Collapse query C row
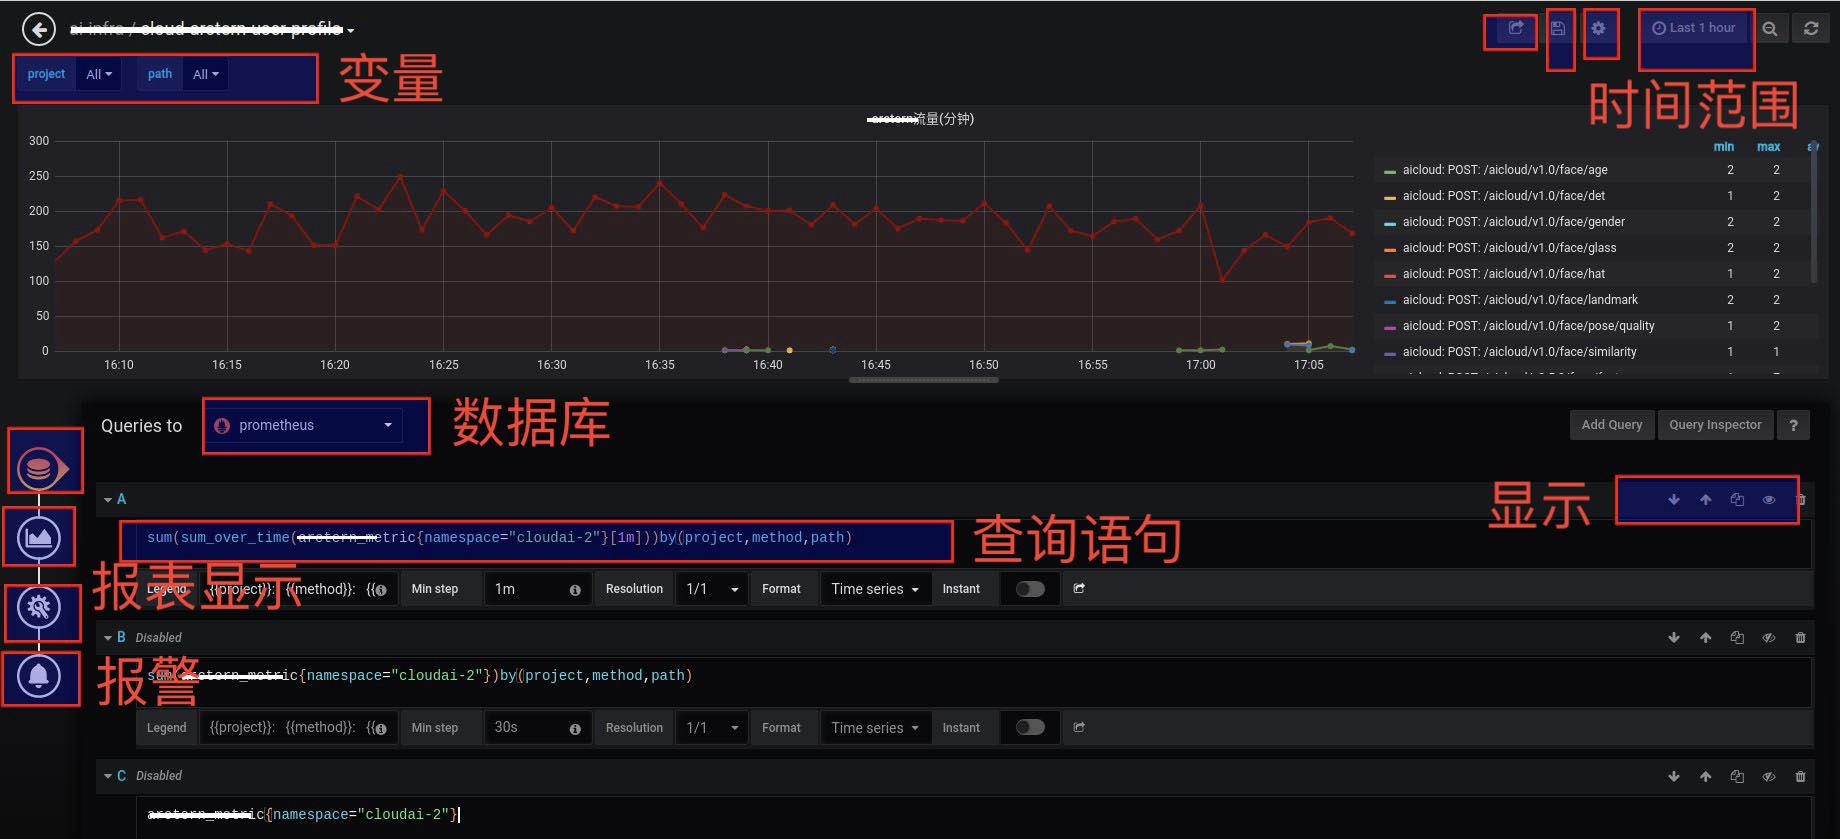The image size is (1840, 839). [x=108, y=776]
